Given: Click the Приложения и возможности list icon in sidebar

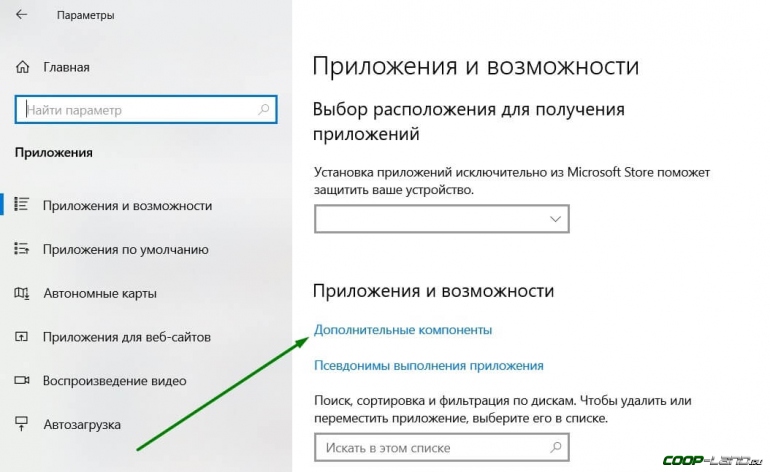Looking at the screenshot, I should [22, 205].
